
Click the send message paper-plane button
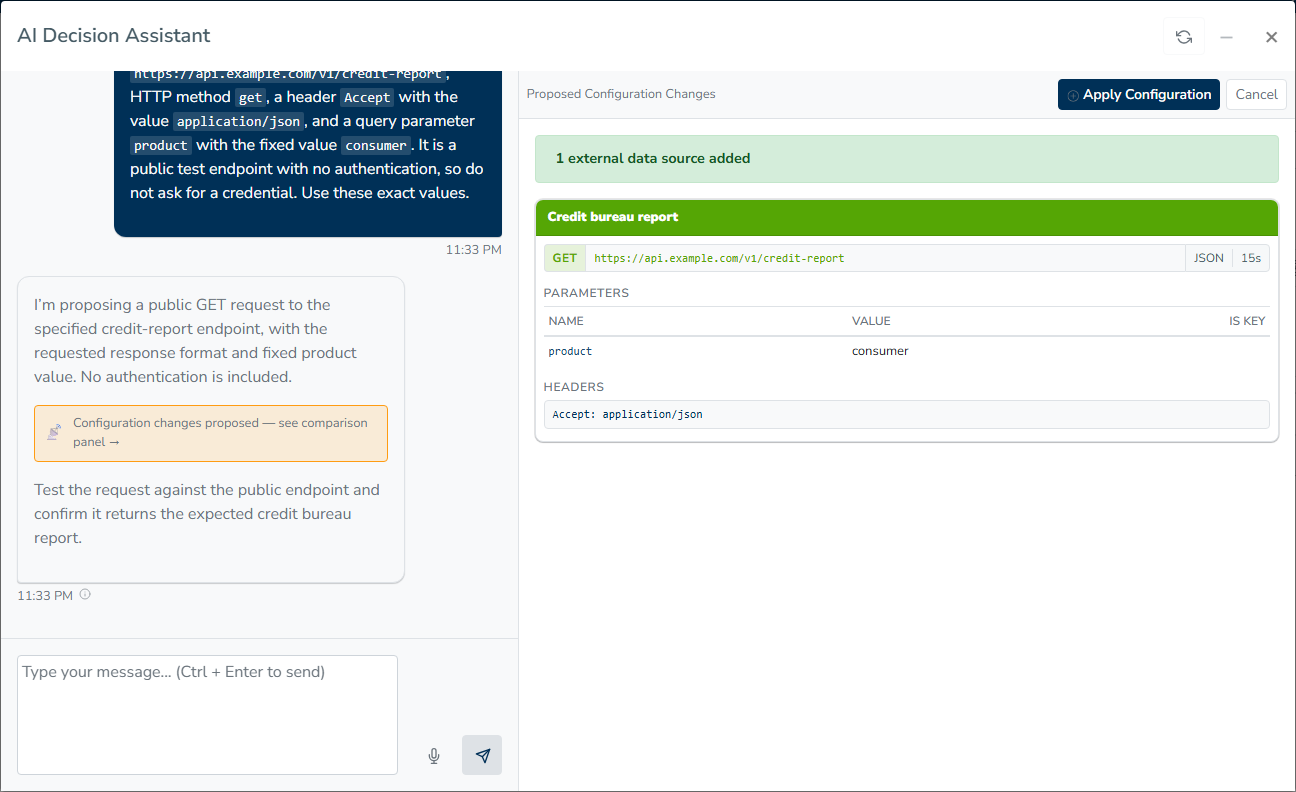482,755
